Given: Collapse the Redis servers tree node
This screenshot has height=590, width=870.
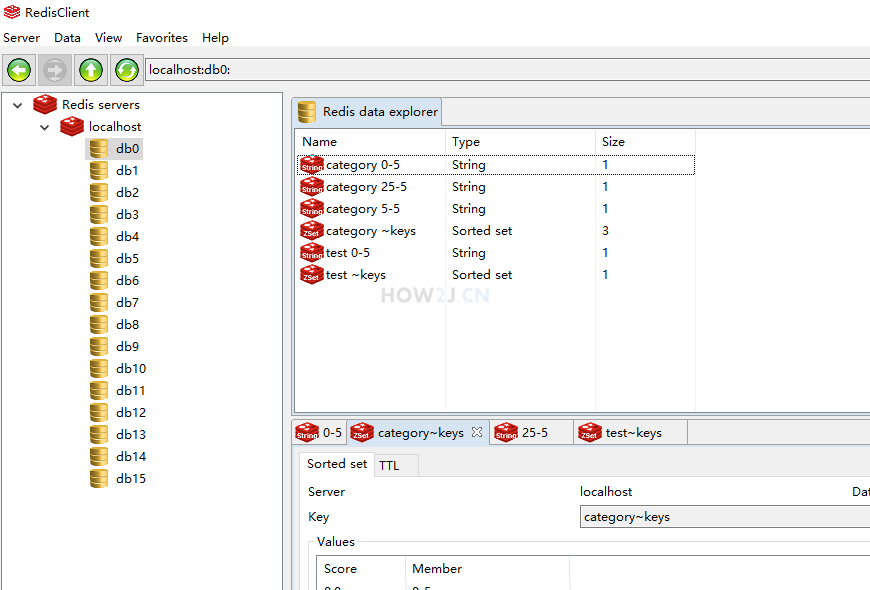Looking at the screenshot, I should coord(18,105).
